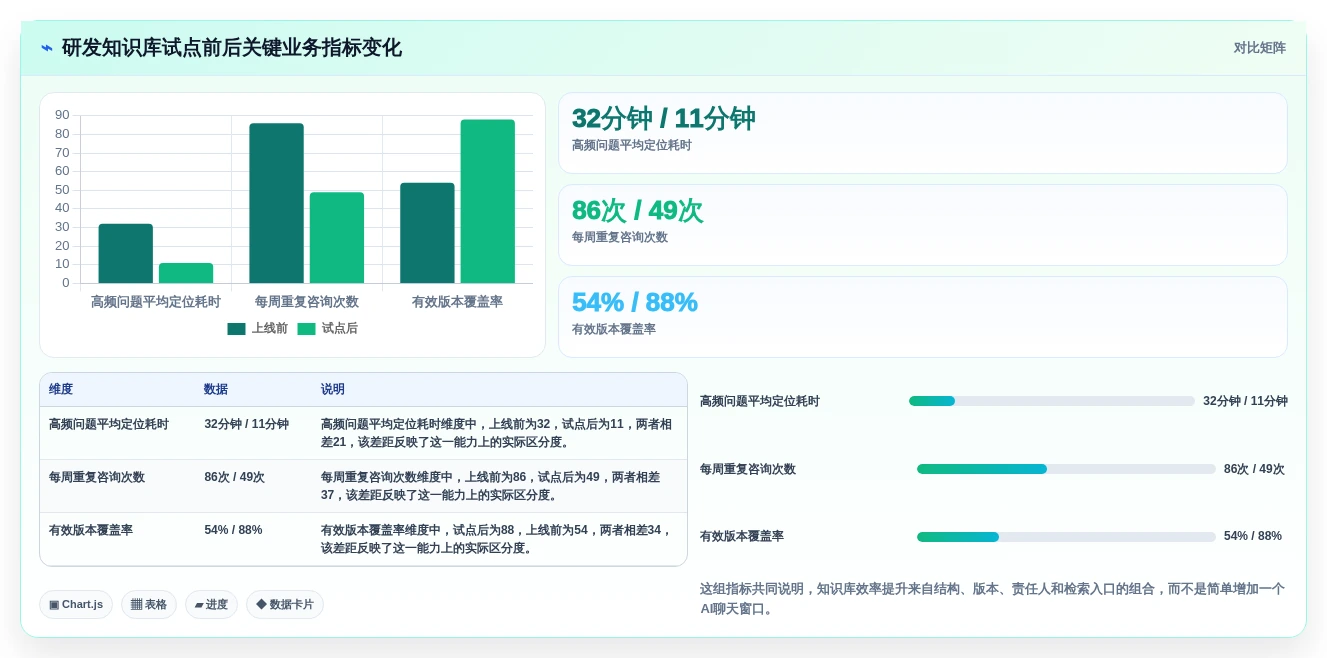Click the 试点后 bar for 高频问题平均定位耗时
Viewport: 1327px width, 658px height.
click(186, 273)
